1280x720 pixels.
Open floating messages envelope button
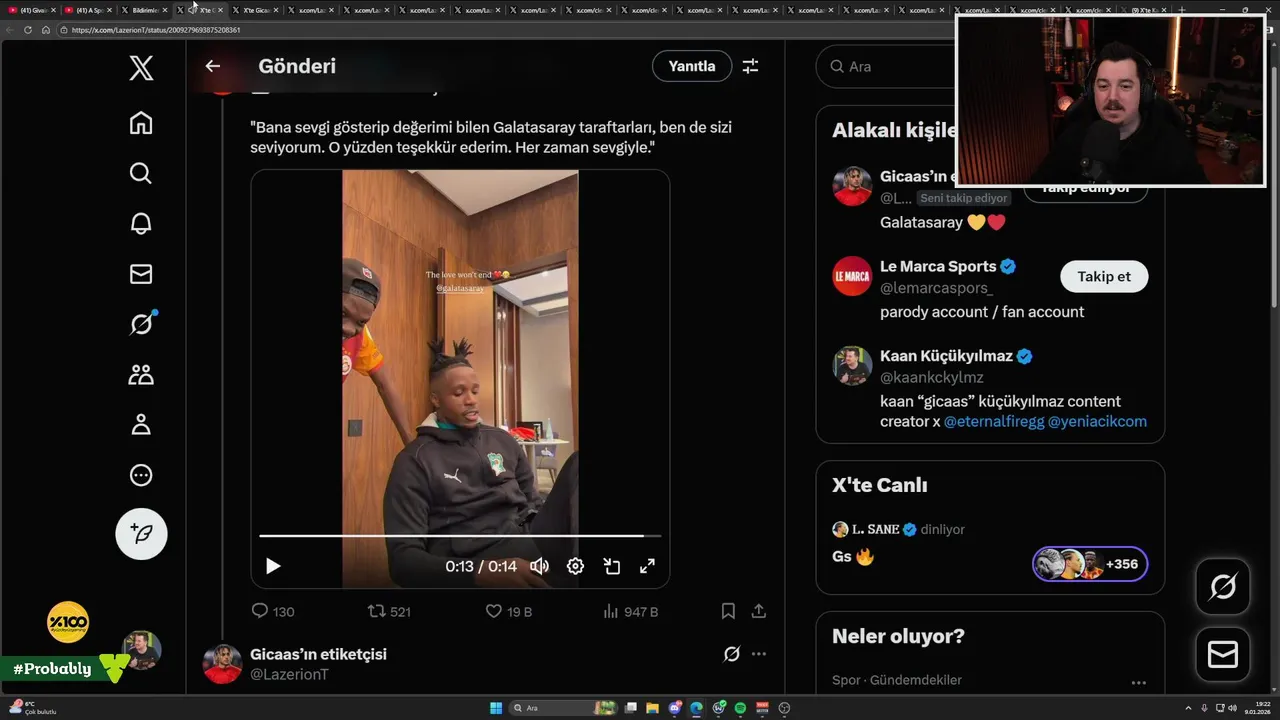point(1223,654)
